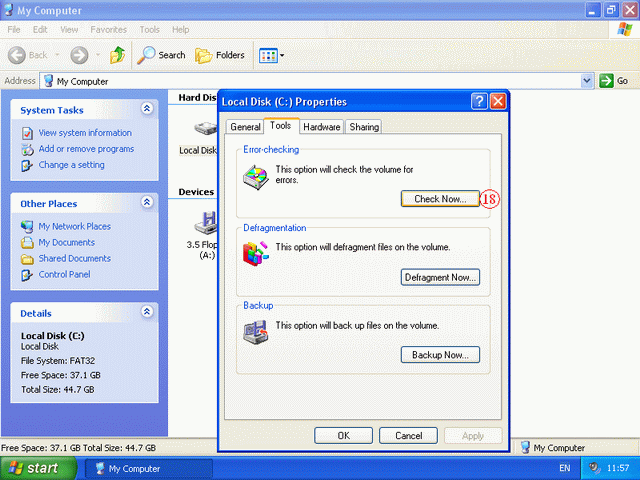
Task: Click the green Go arrow button
Action: [x=606, y=80]
